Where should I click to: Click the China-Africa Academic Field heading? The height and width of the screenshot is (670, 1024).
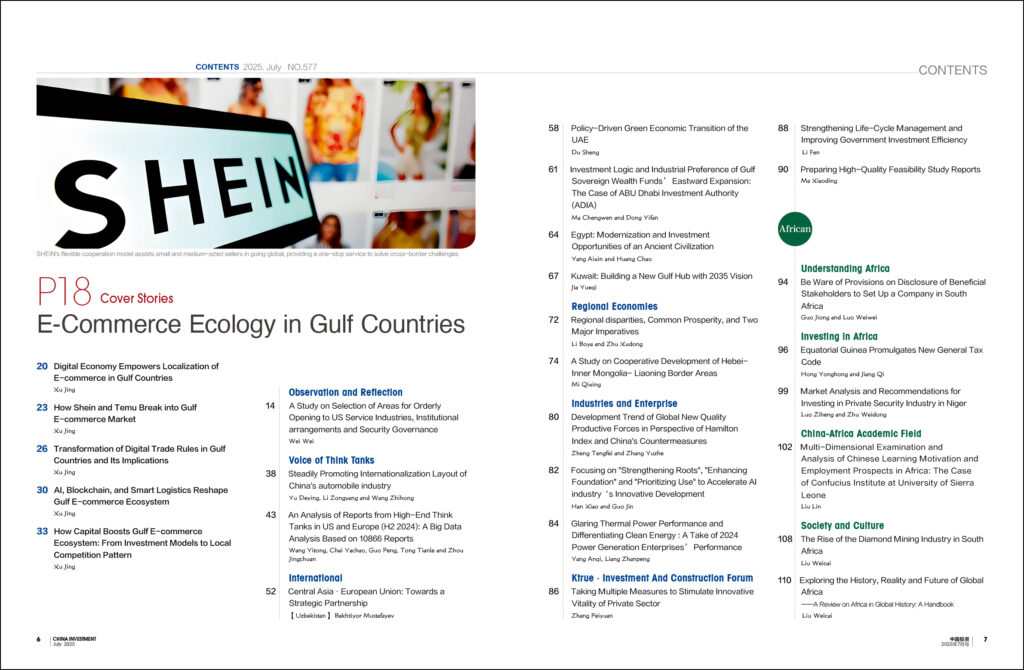[861, 434]
